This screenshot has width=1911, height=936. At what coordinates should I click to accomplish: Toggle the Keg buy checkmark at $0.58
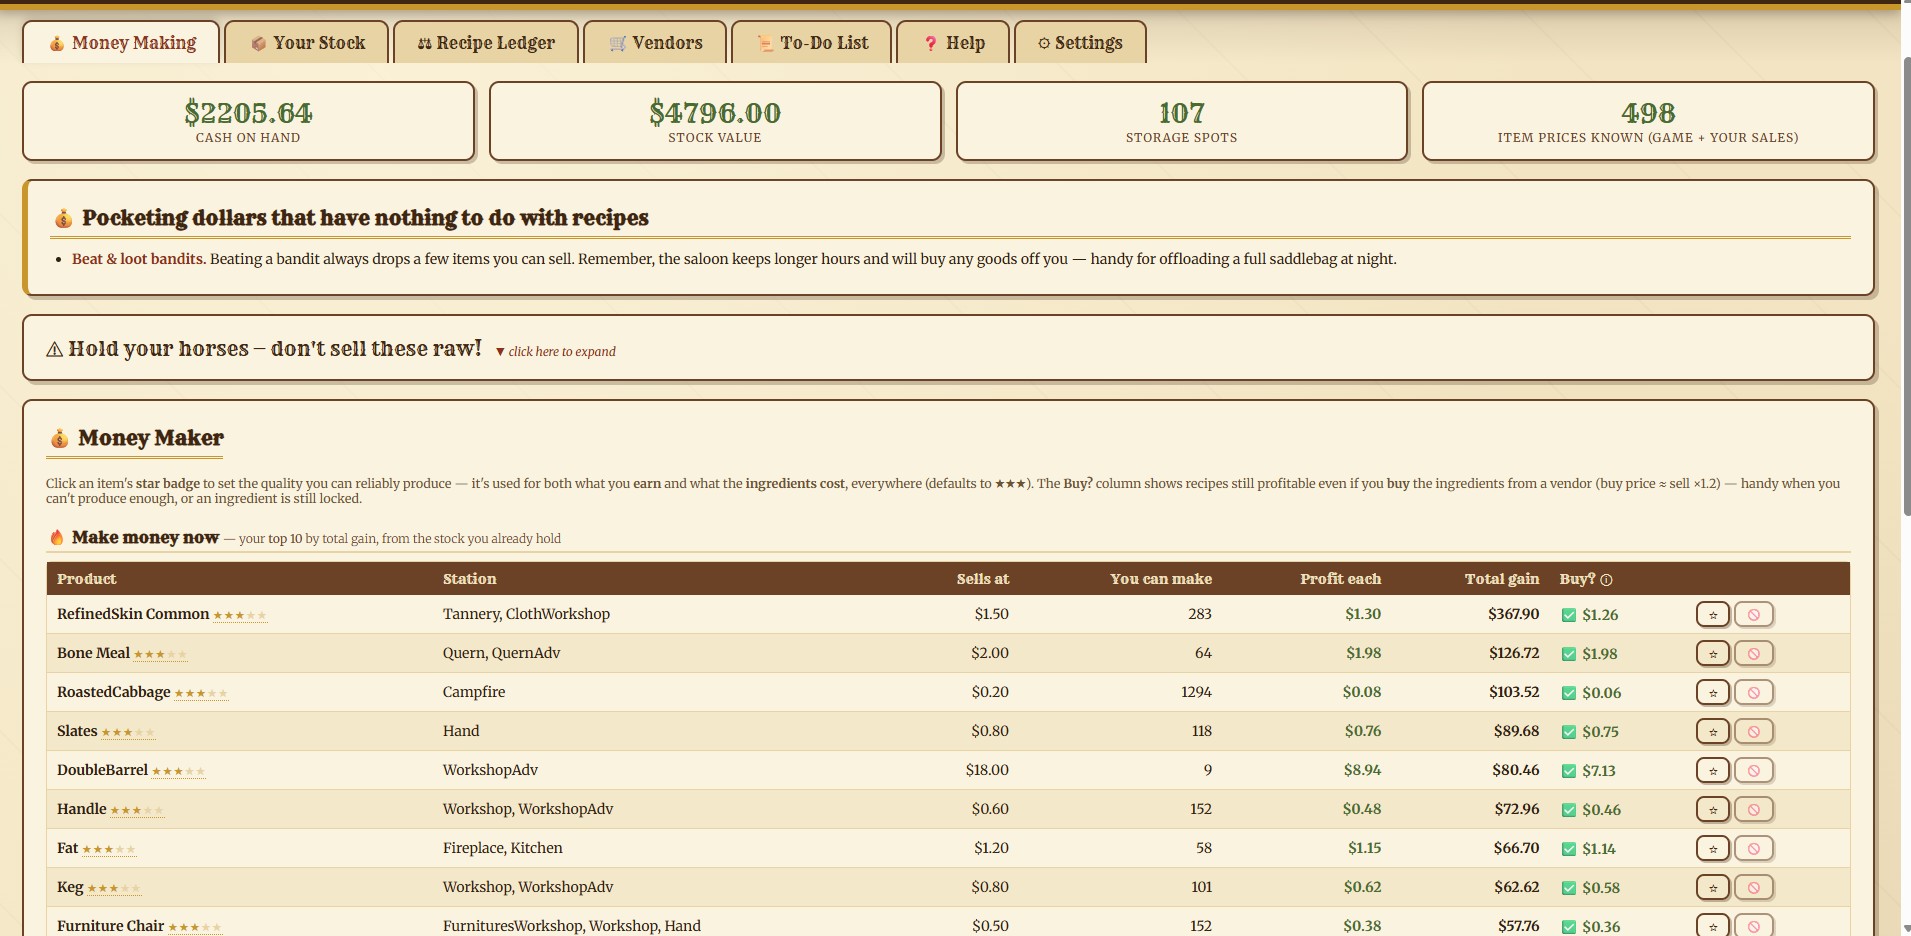click(1569, 888)
